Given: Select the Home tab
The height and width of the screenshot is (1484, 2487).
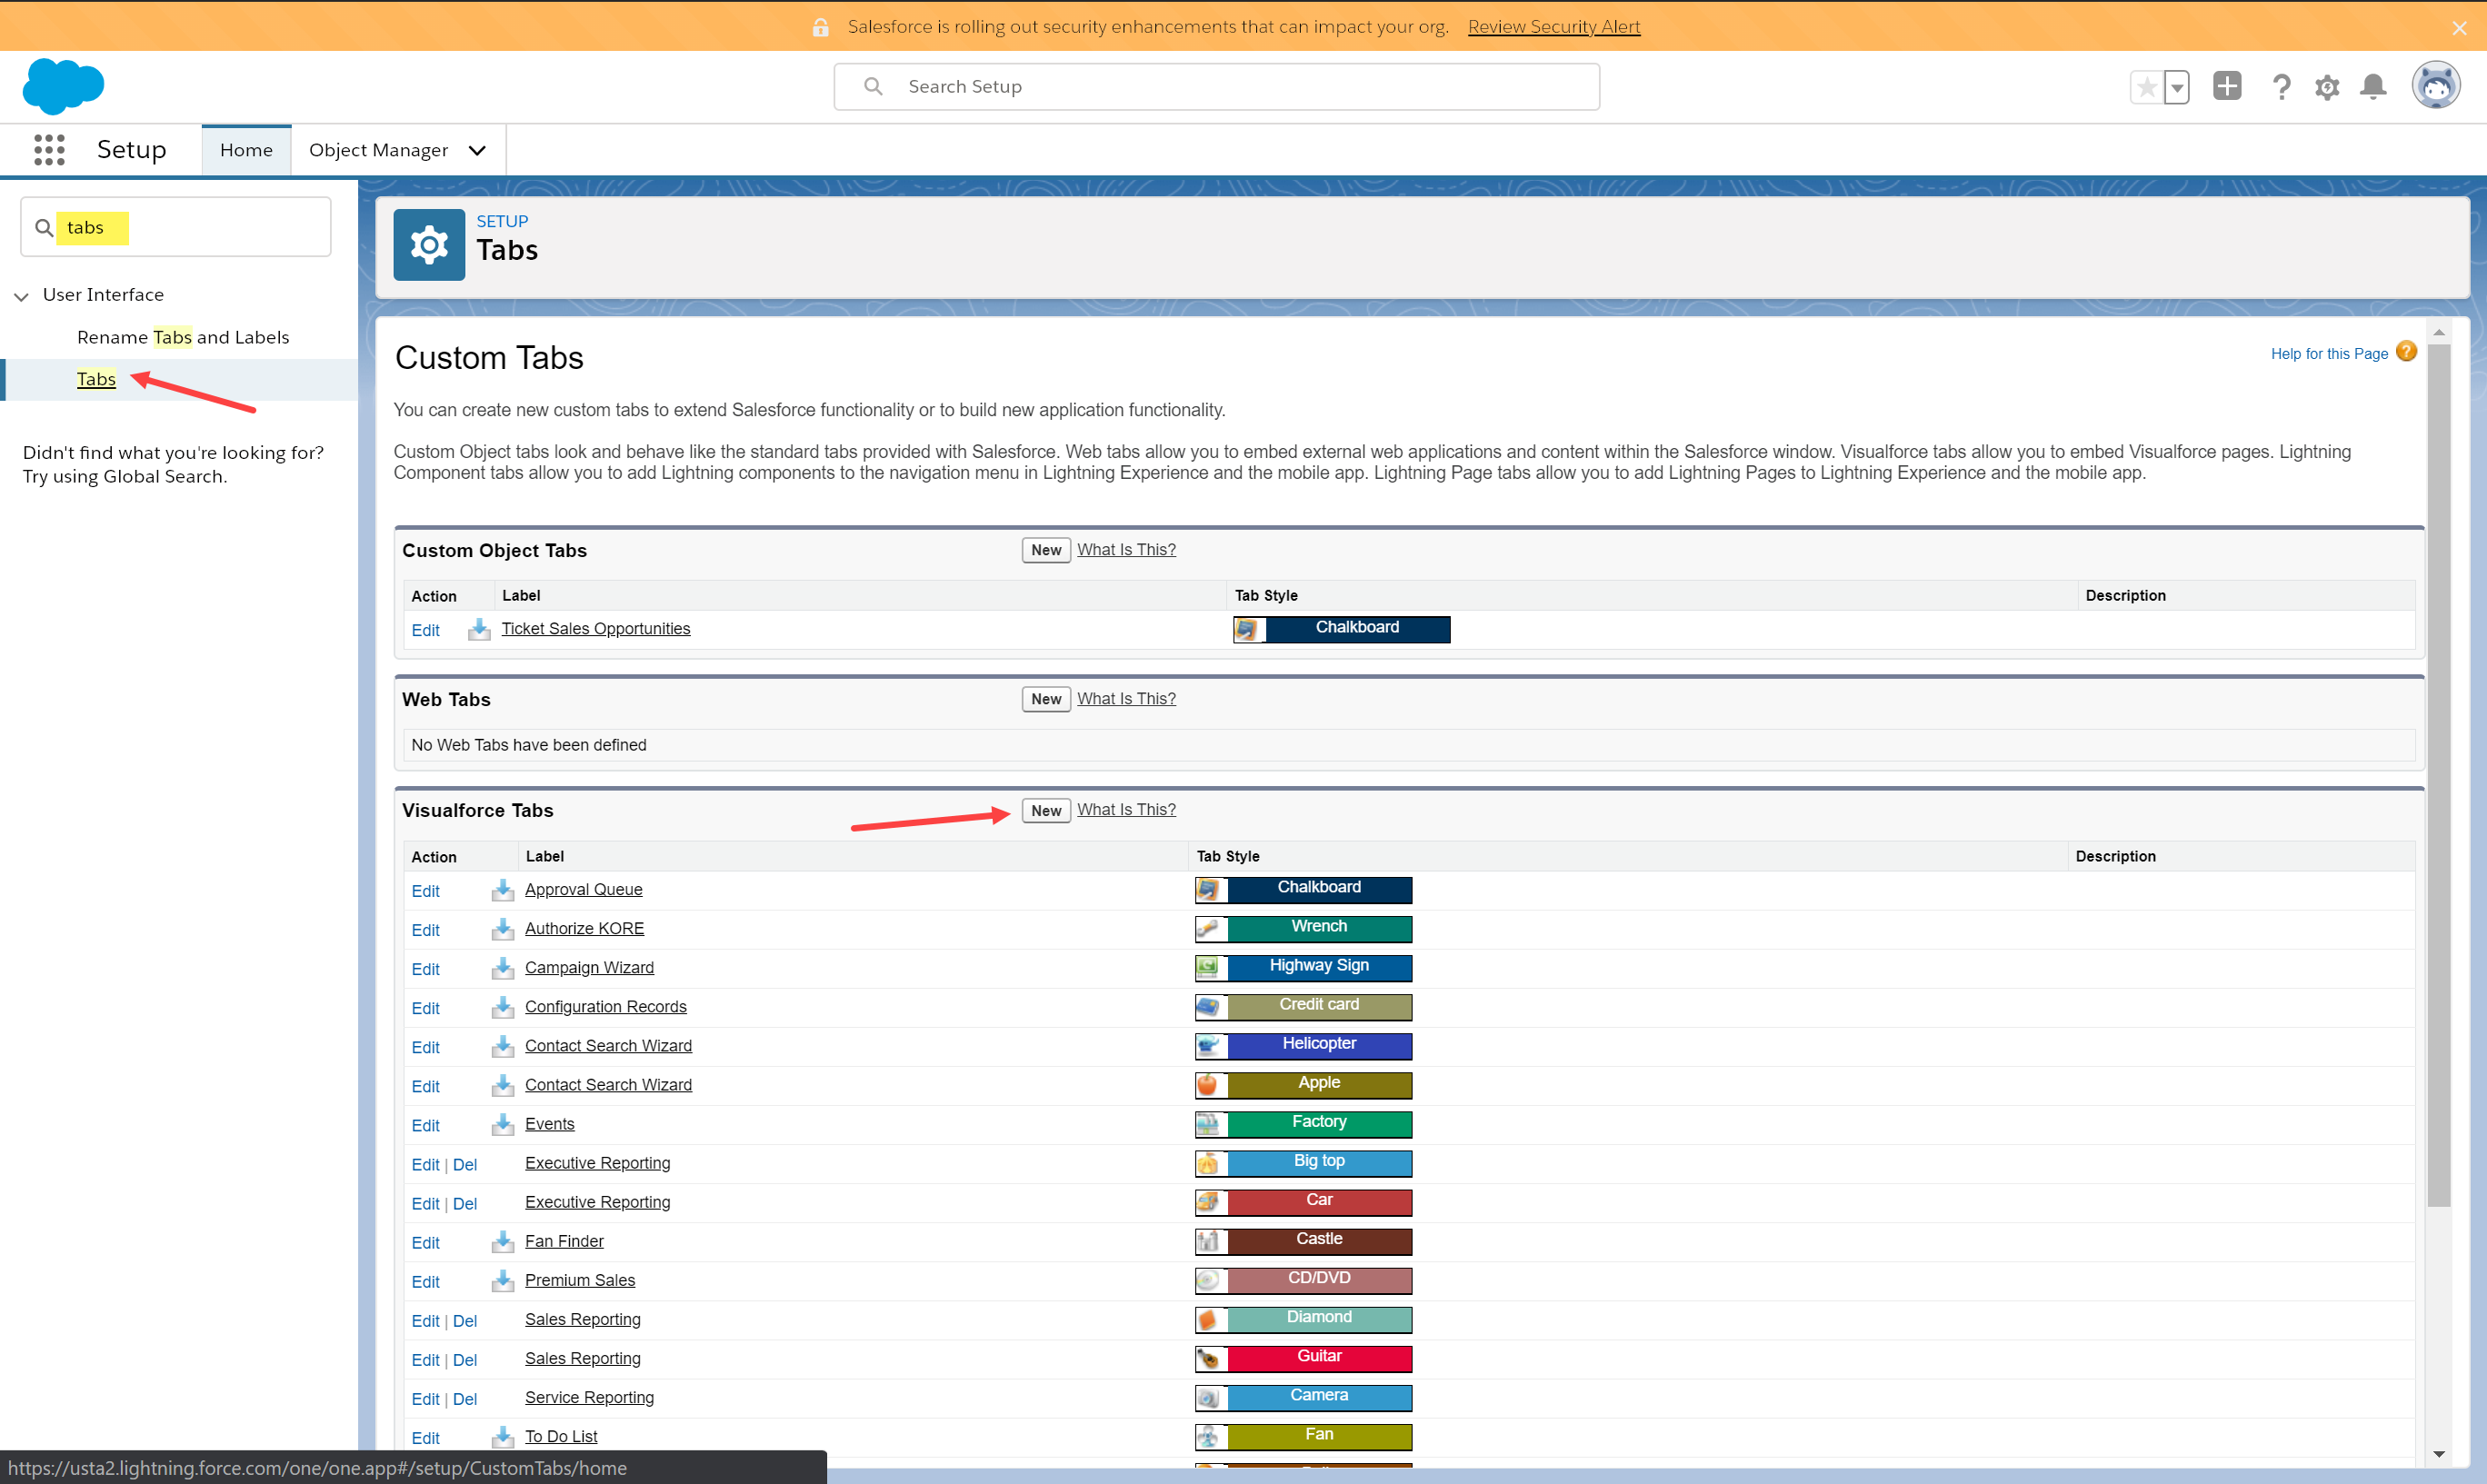Looking at the screenshot, I should click(x=246, y=150).
